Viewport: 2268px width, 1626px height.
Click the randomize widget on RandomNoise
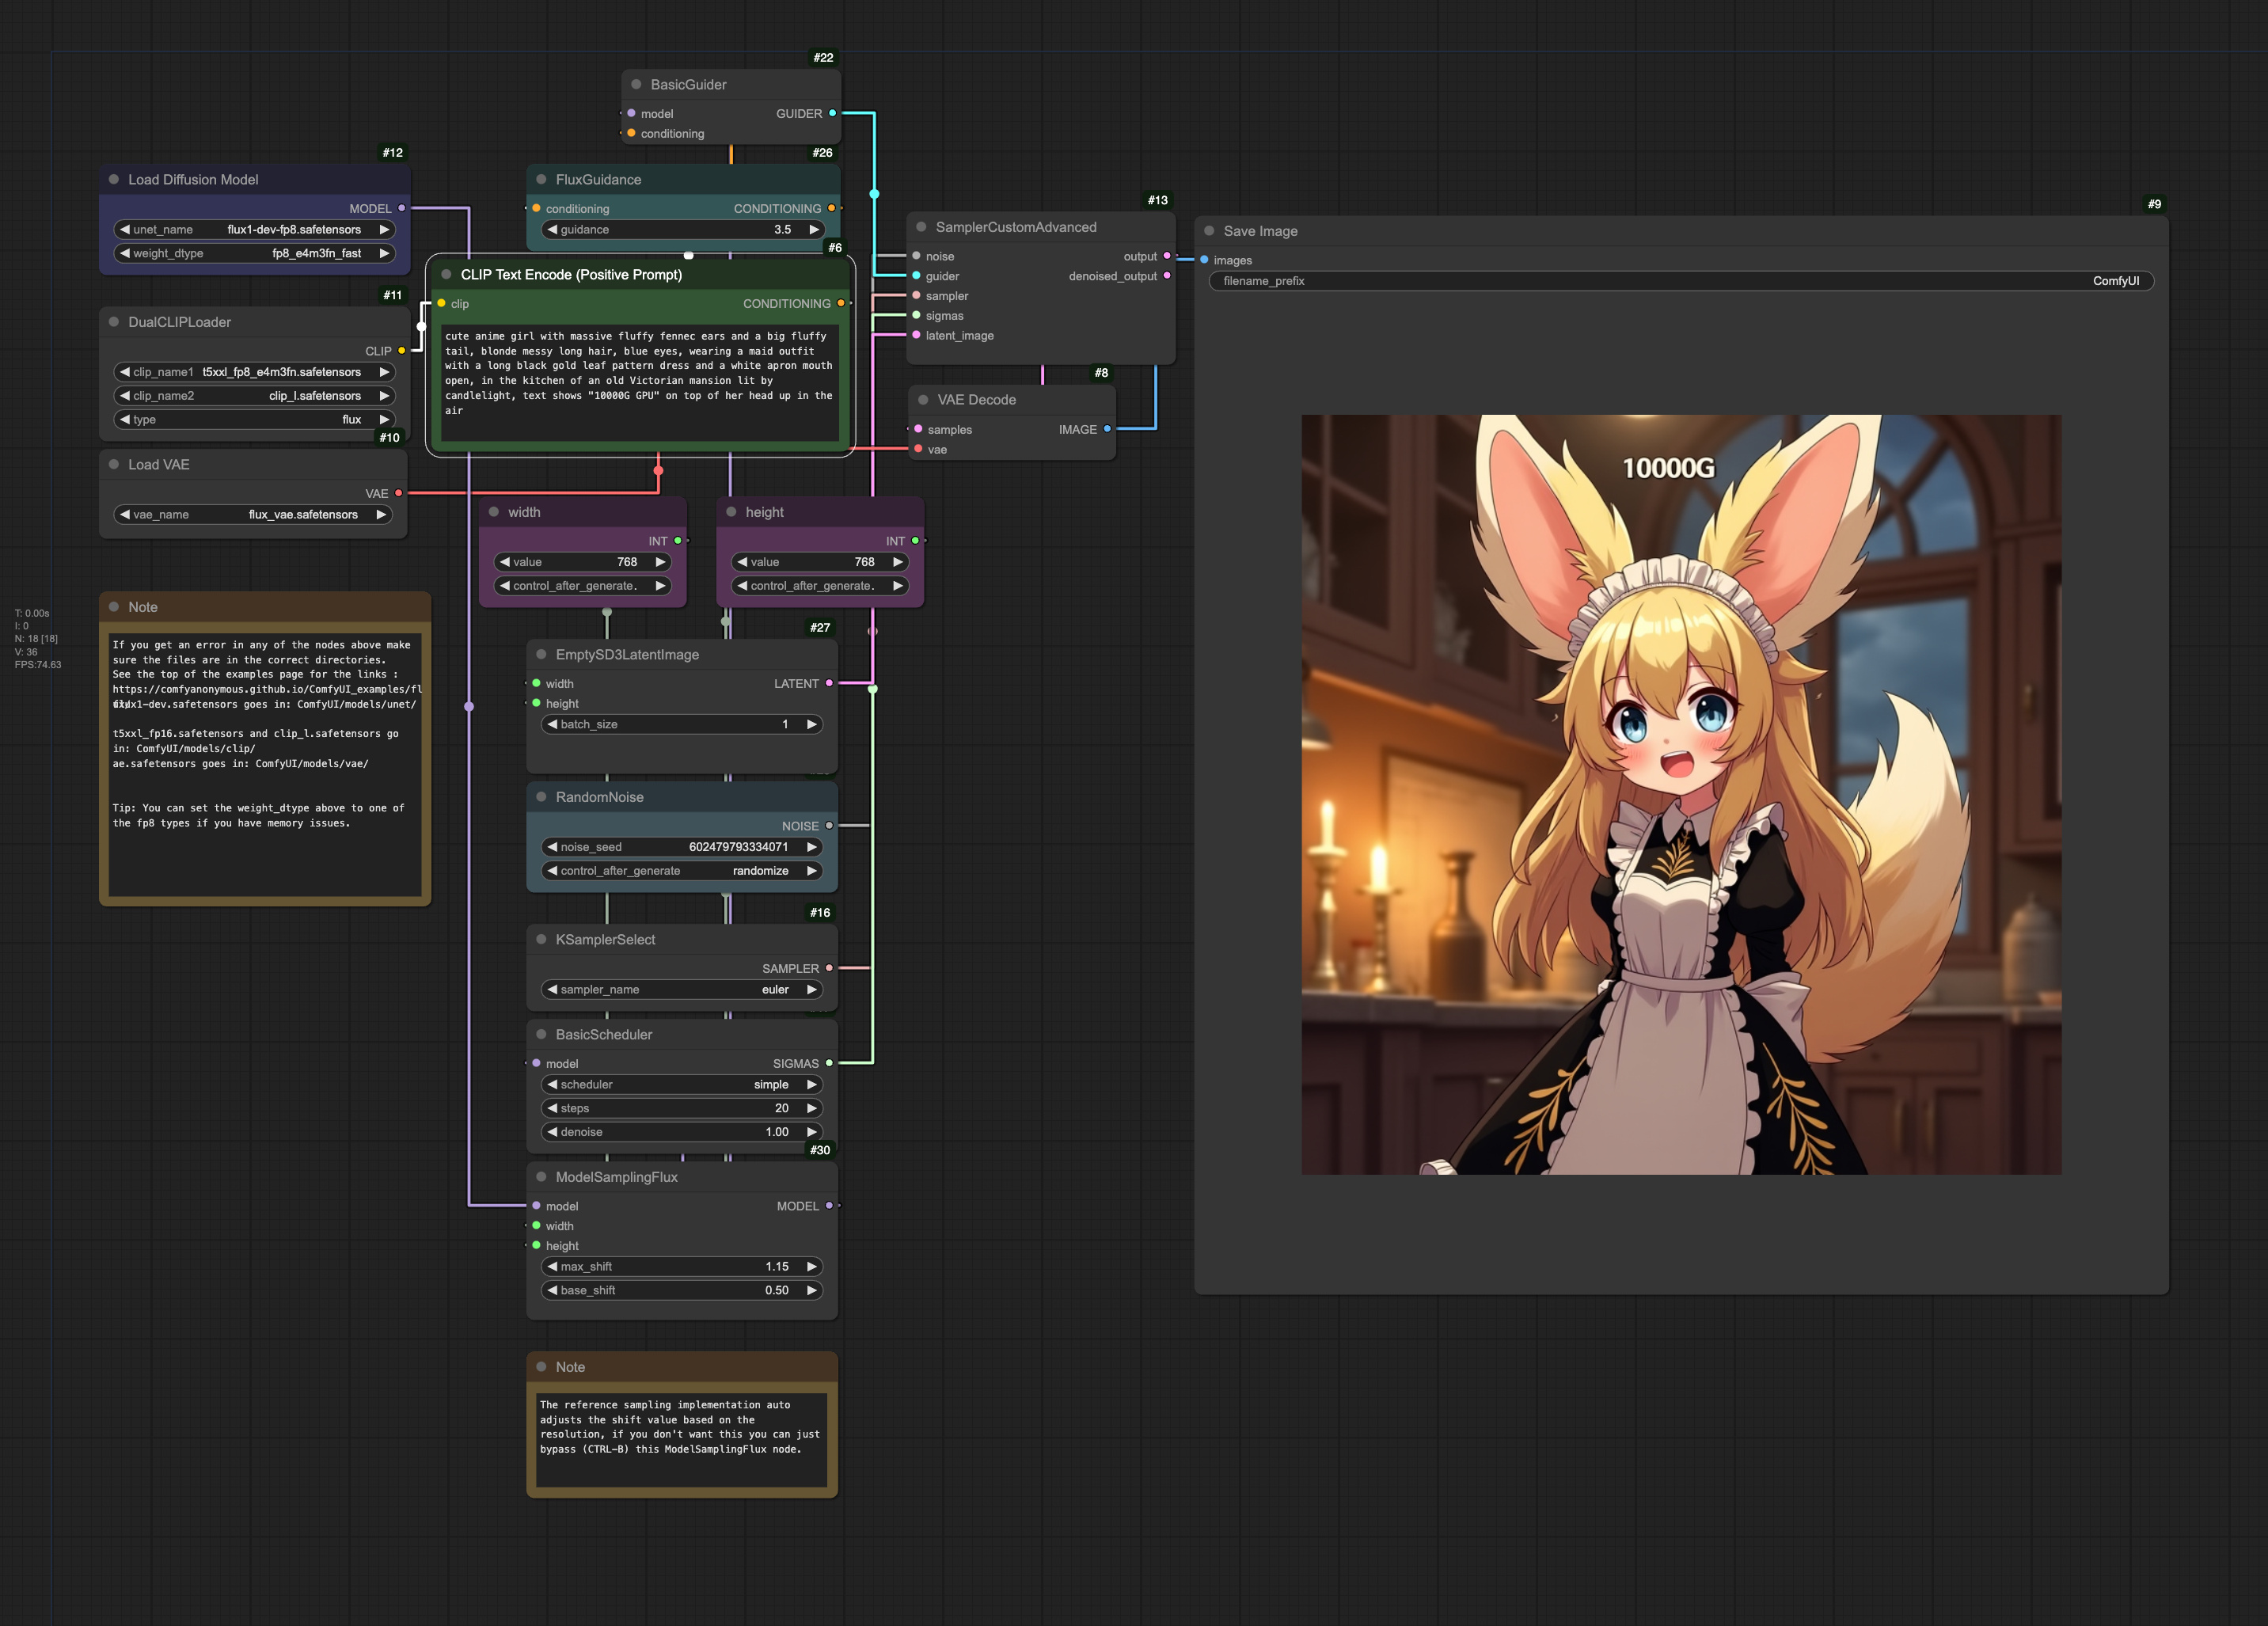762,870
